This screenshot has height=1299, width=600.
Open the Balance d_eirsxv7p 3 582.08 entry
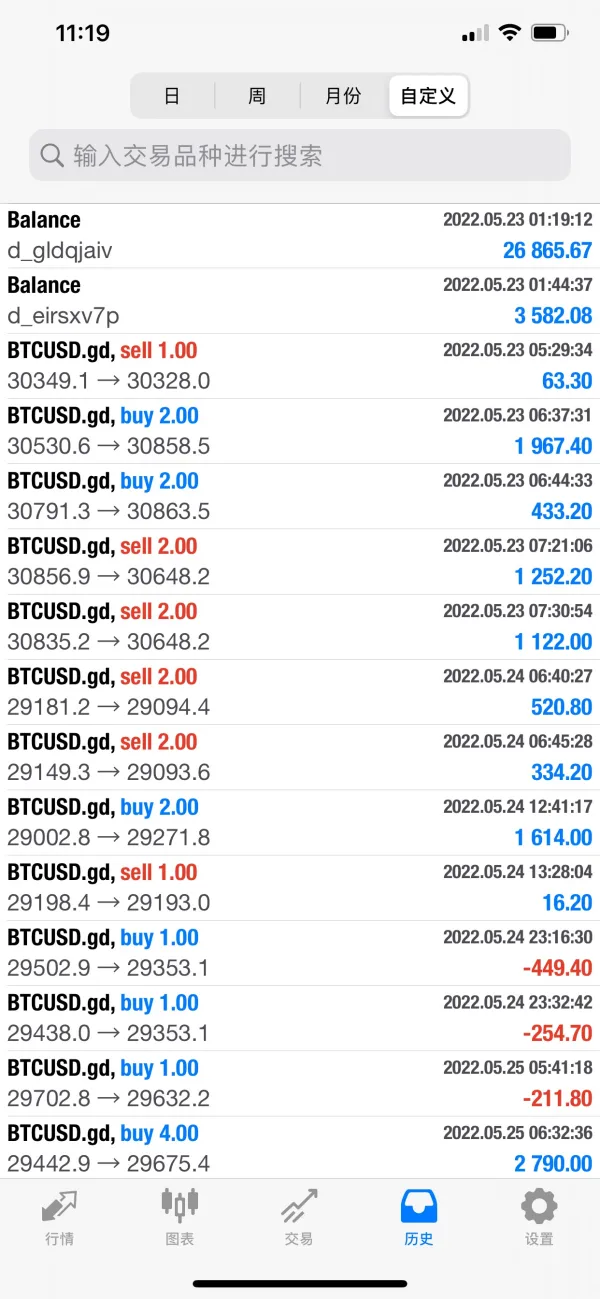coord(300,301)
